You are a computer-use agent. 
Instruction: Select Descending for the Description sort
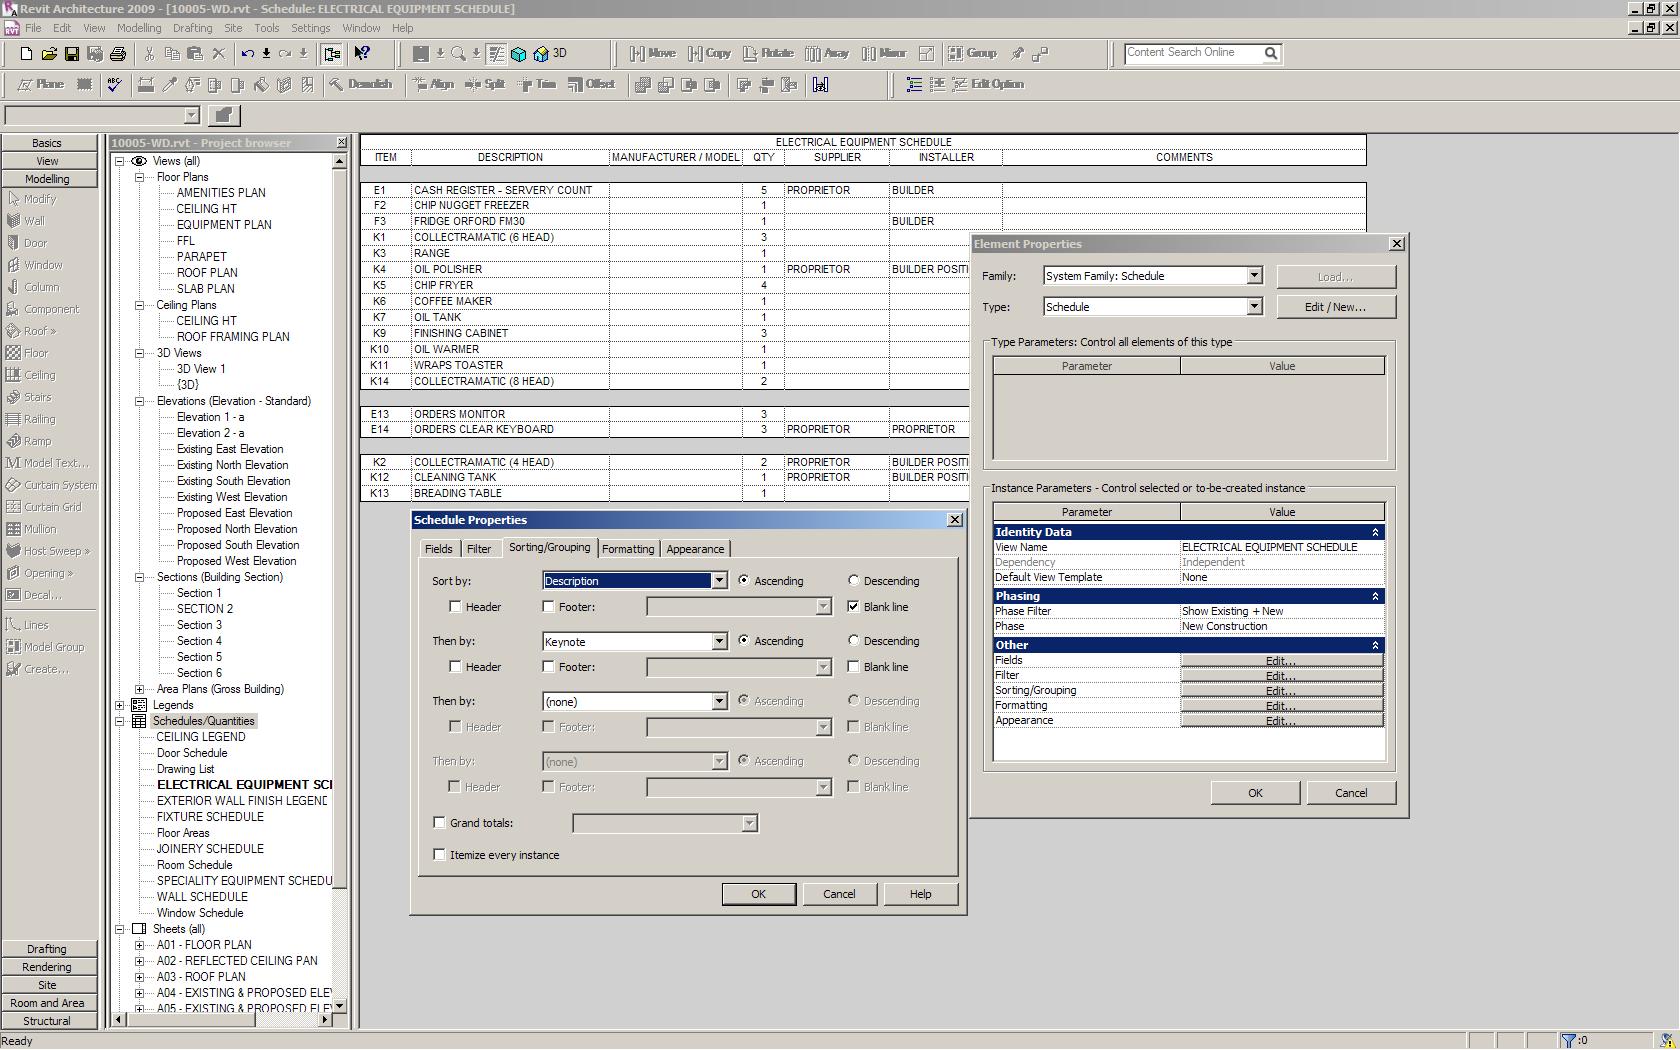pyautogui.click(x=853, y=580)
